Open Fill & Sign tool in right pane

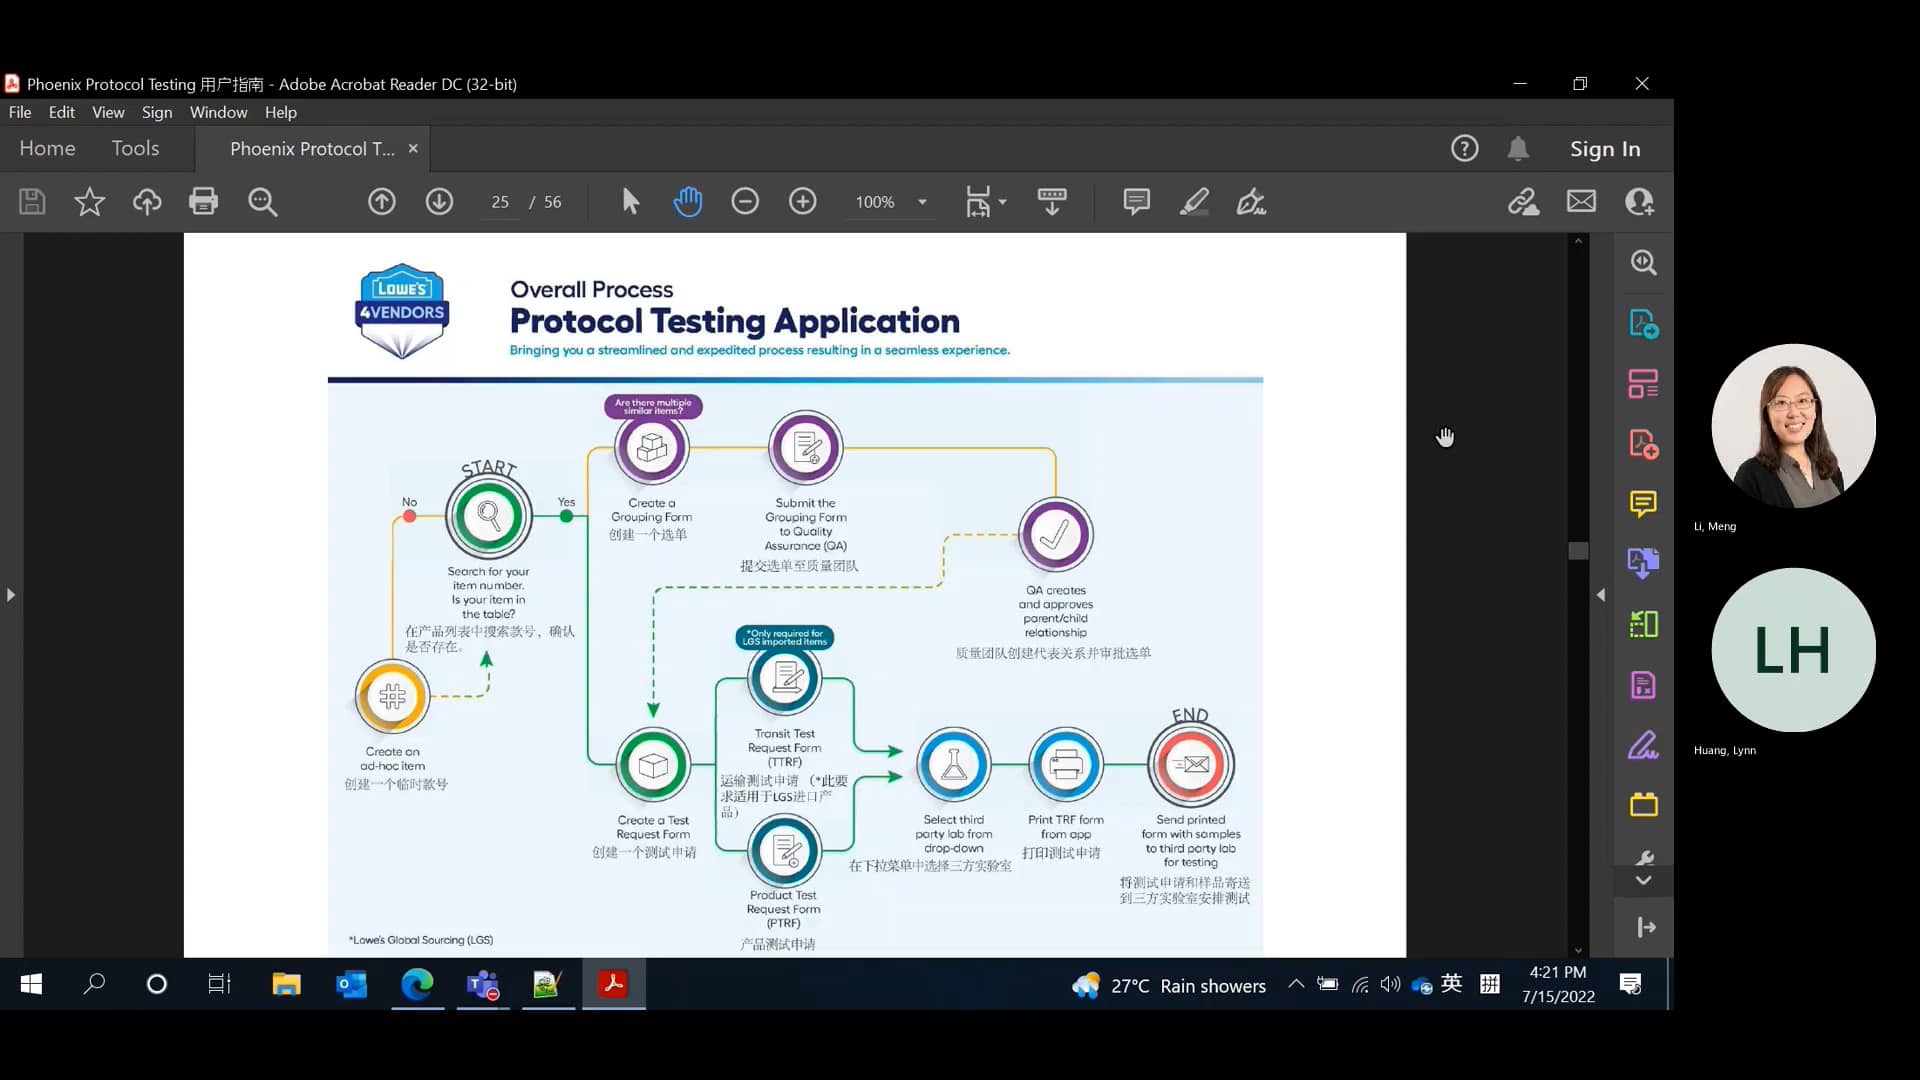click(1643, 746)
